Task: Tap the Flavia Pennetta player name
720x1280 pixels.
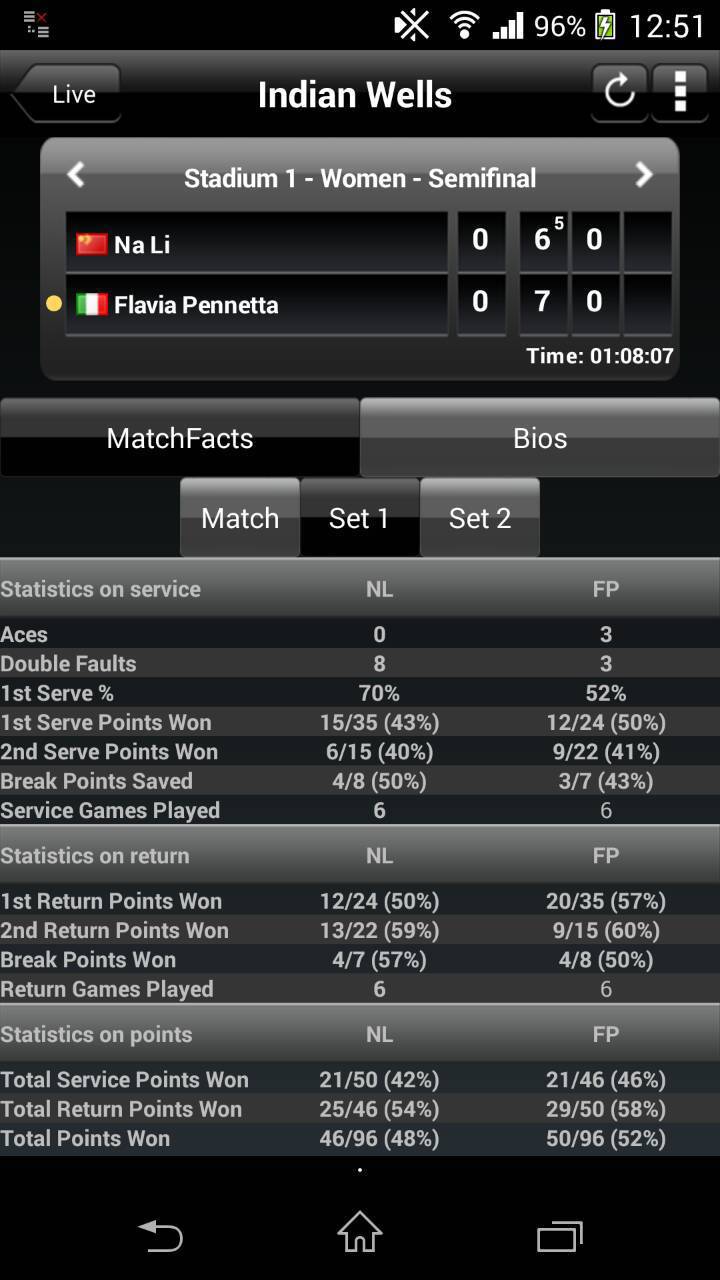Action: 196,305
